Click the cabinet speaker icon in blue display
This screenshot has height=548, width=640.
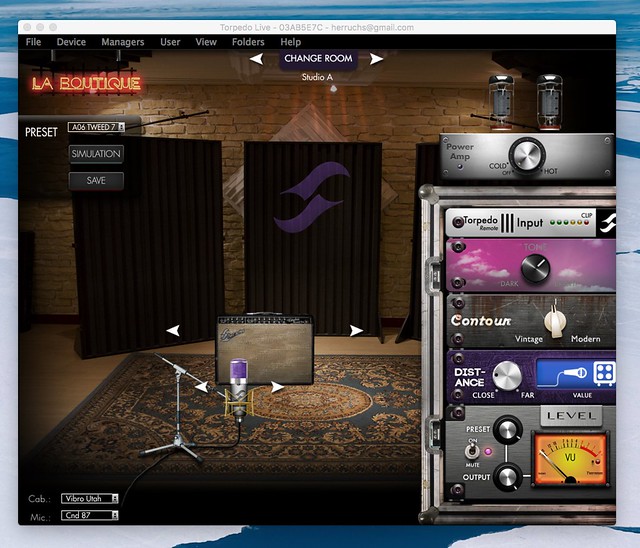point(604,373)
